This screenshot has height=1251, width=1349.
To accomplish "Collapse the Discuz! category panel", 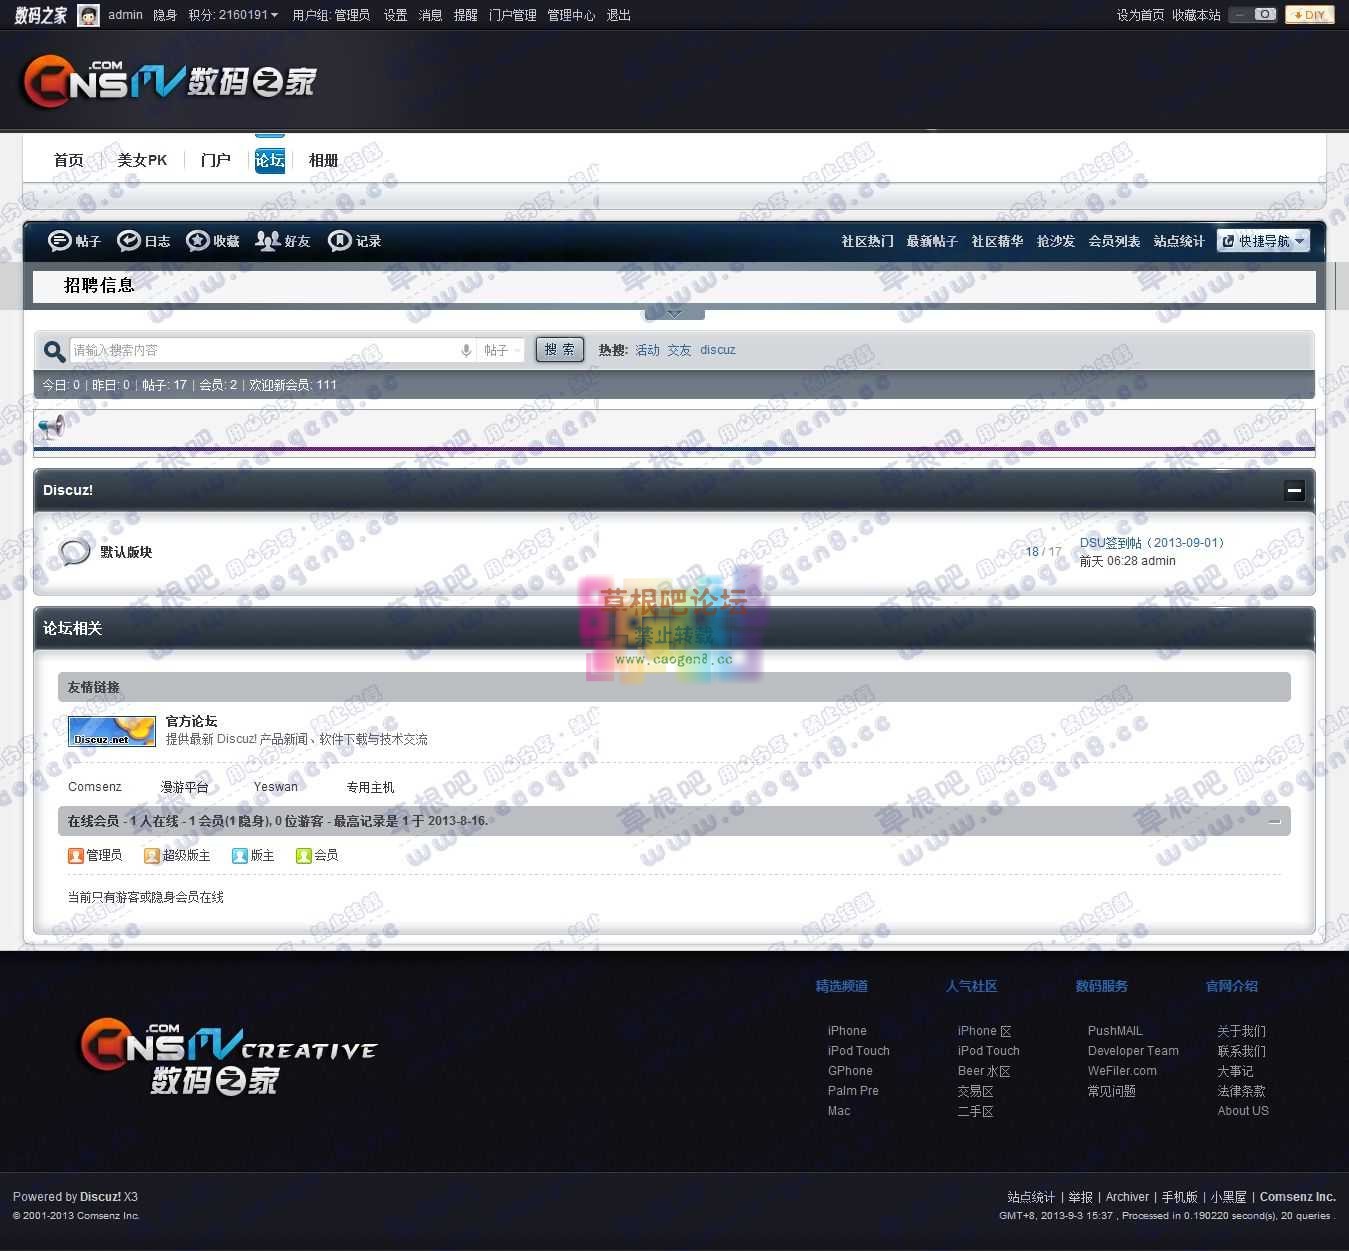I will (x=1294, y=490).
